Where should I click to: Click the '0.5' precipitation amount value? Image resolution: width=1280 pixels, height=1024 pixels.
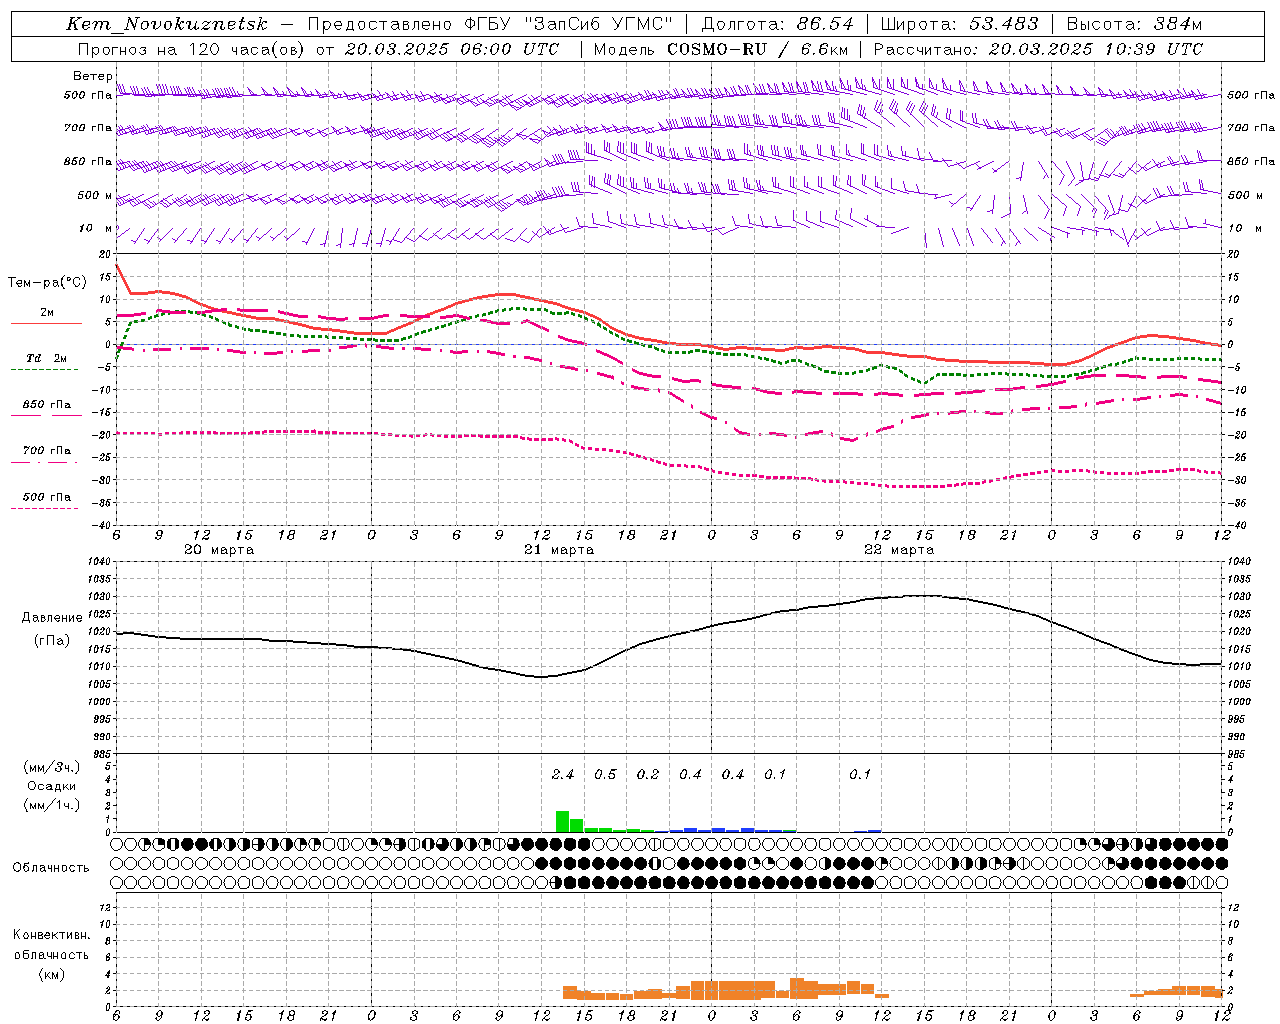pyautogui.click(x=605, y=775)
